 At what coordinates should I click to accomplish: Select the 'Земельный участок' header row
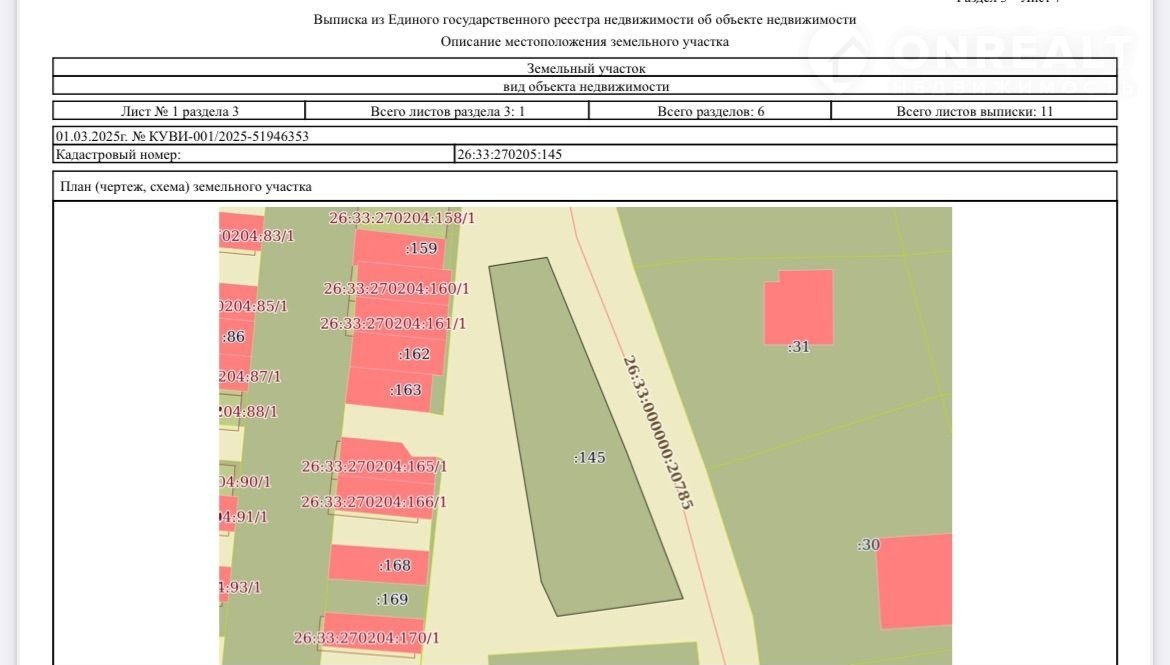click(x=585, y=68)
